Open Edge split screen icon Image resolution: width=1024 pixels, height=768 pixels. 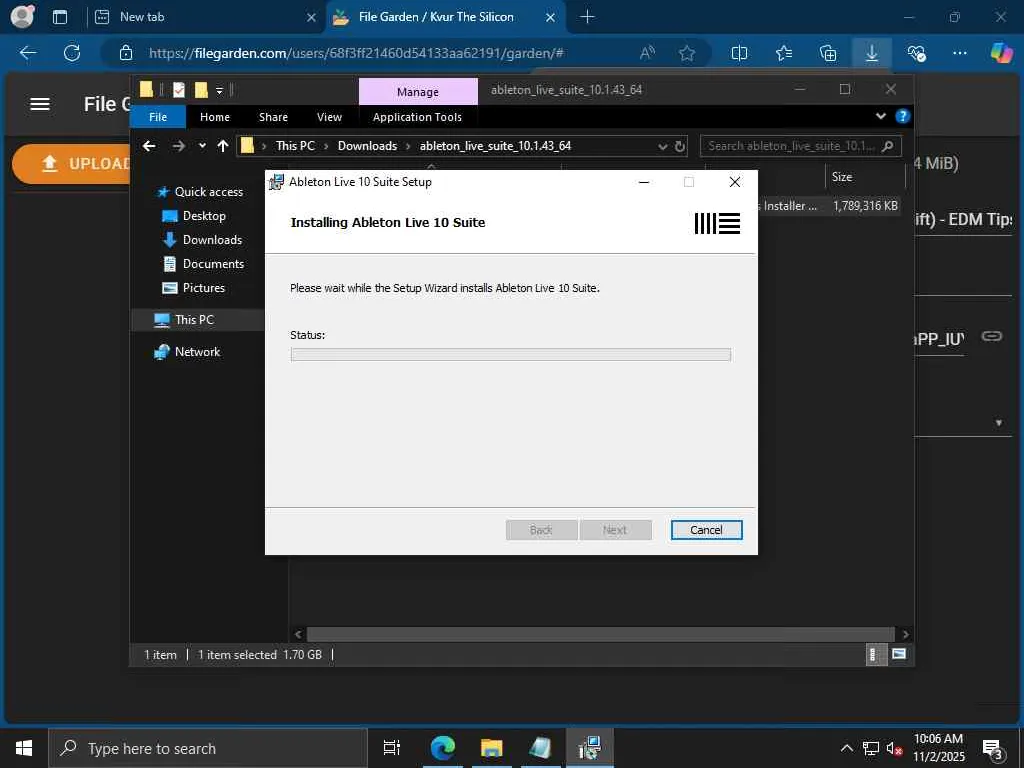tap(739, 53)
